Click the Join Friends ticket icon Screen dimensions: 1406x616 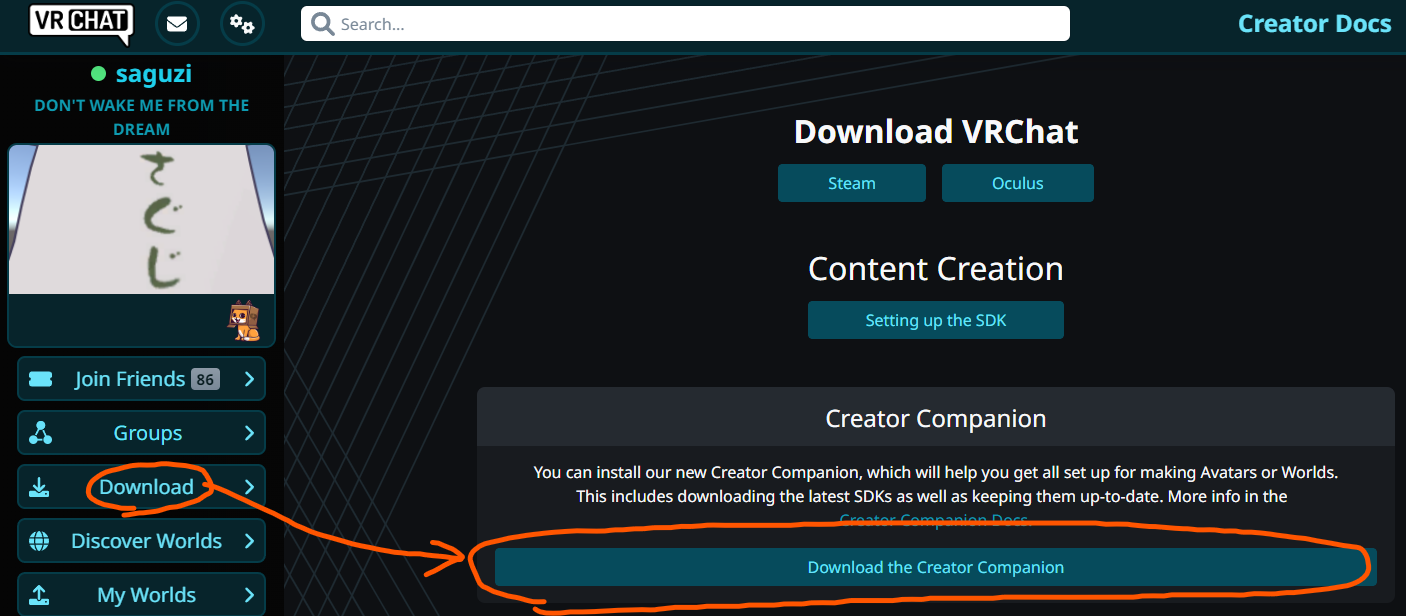coord(40,379)
